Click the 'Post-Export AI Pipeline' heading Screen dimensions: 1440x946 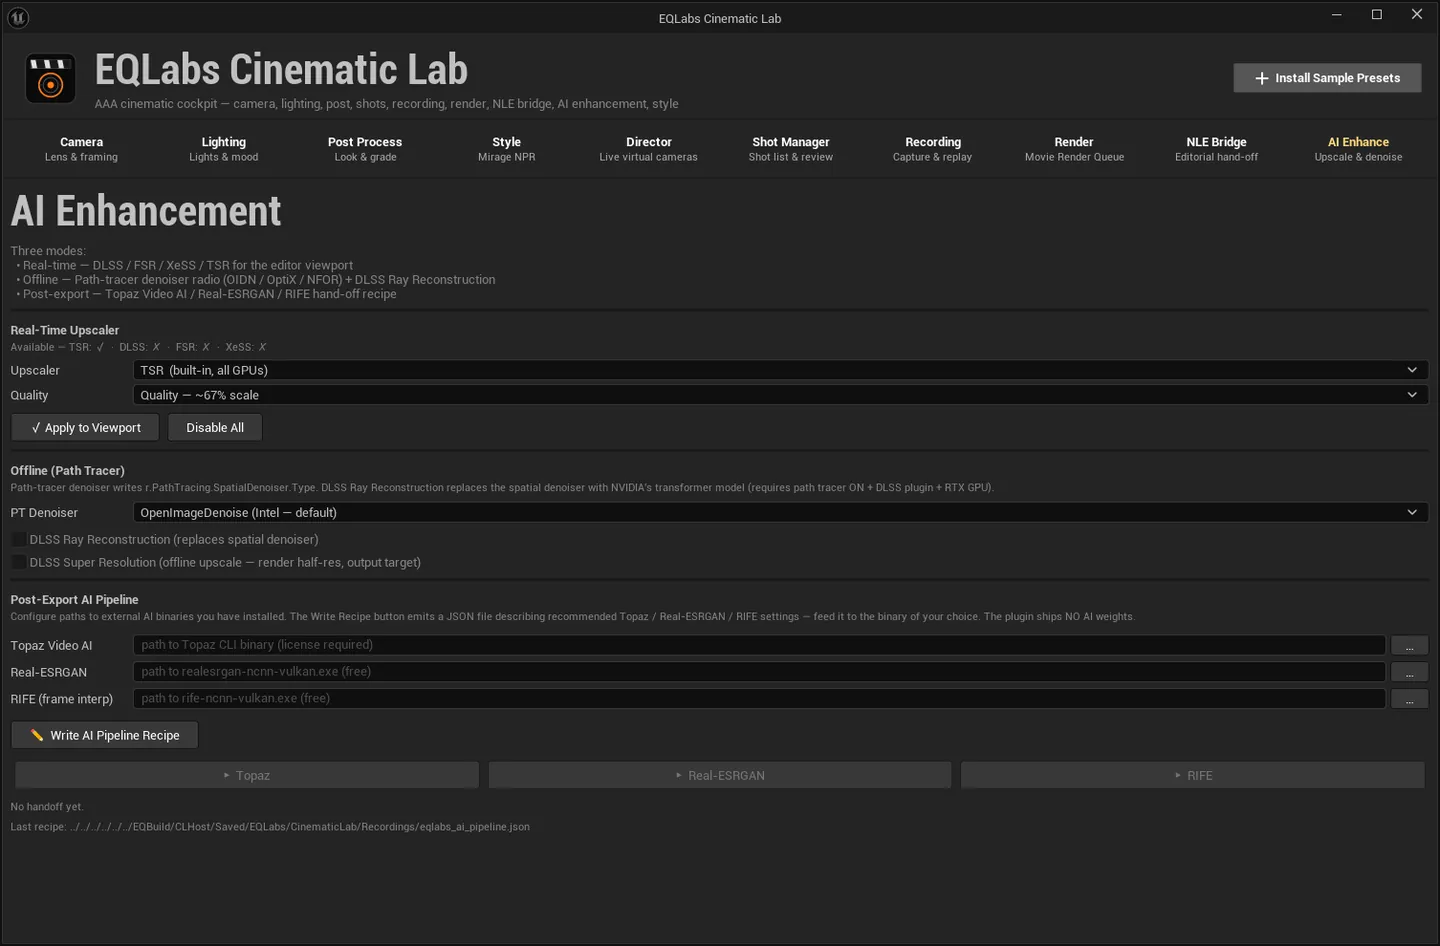pyautogui.click(x=75, y=599)
